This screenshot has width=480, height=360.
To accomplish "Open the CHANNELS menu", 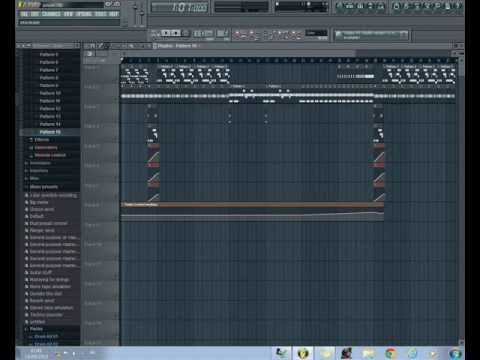I will pyautogui.click(x=51, y=14).
